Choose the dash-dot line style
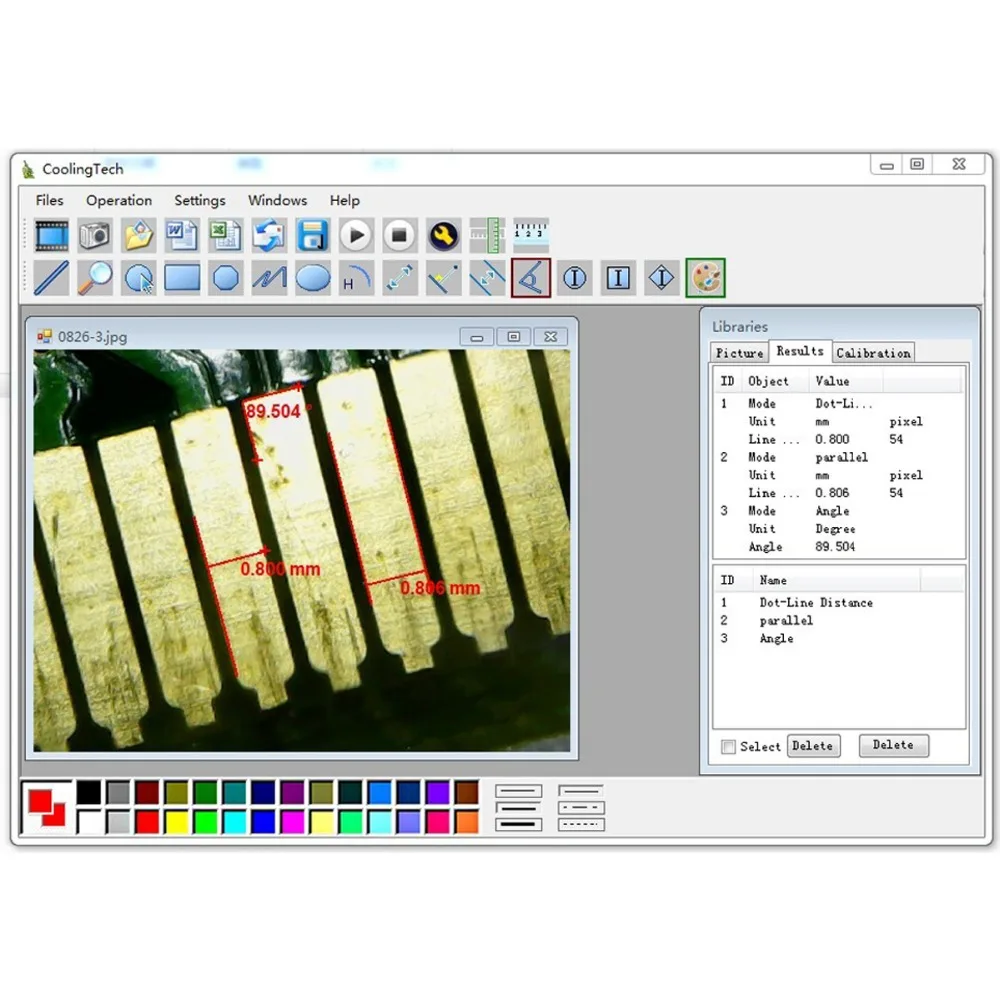Viewport: 1000px width, 1000px height. [581, 808]
